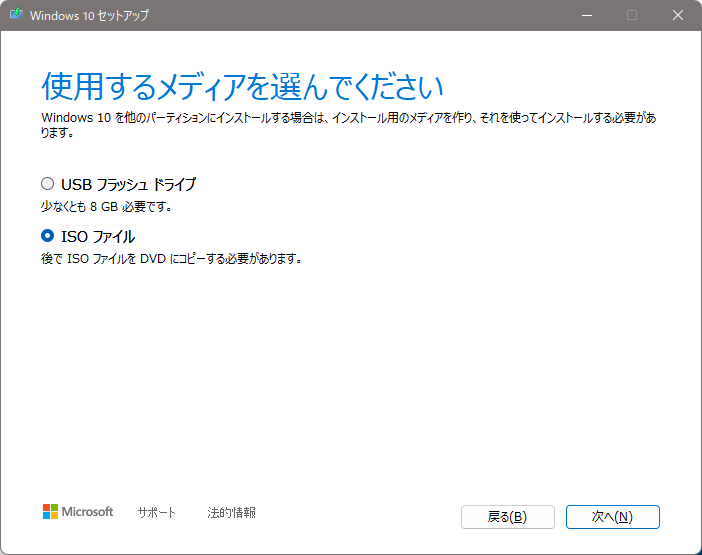This screenshot has width=702, height=555.
Task: Click the 使用するメディアを選んでください heading
Action: point(242,86)
